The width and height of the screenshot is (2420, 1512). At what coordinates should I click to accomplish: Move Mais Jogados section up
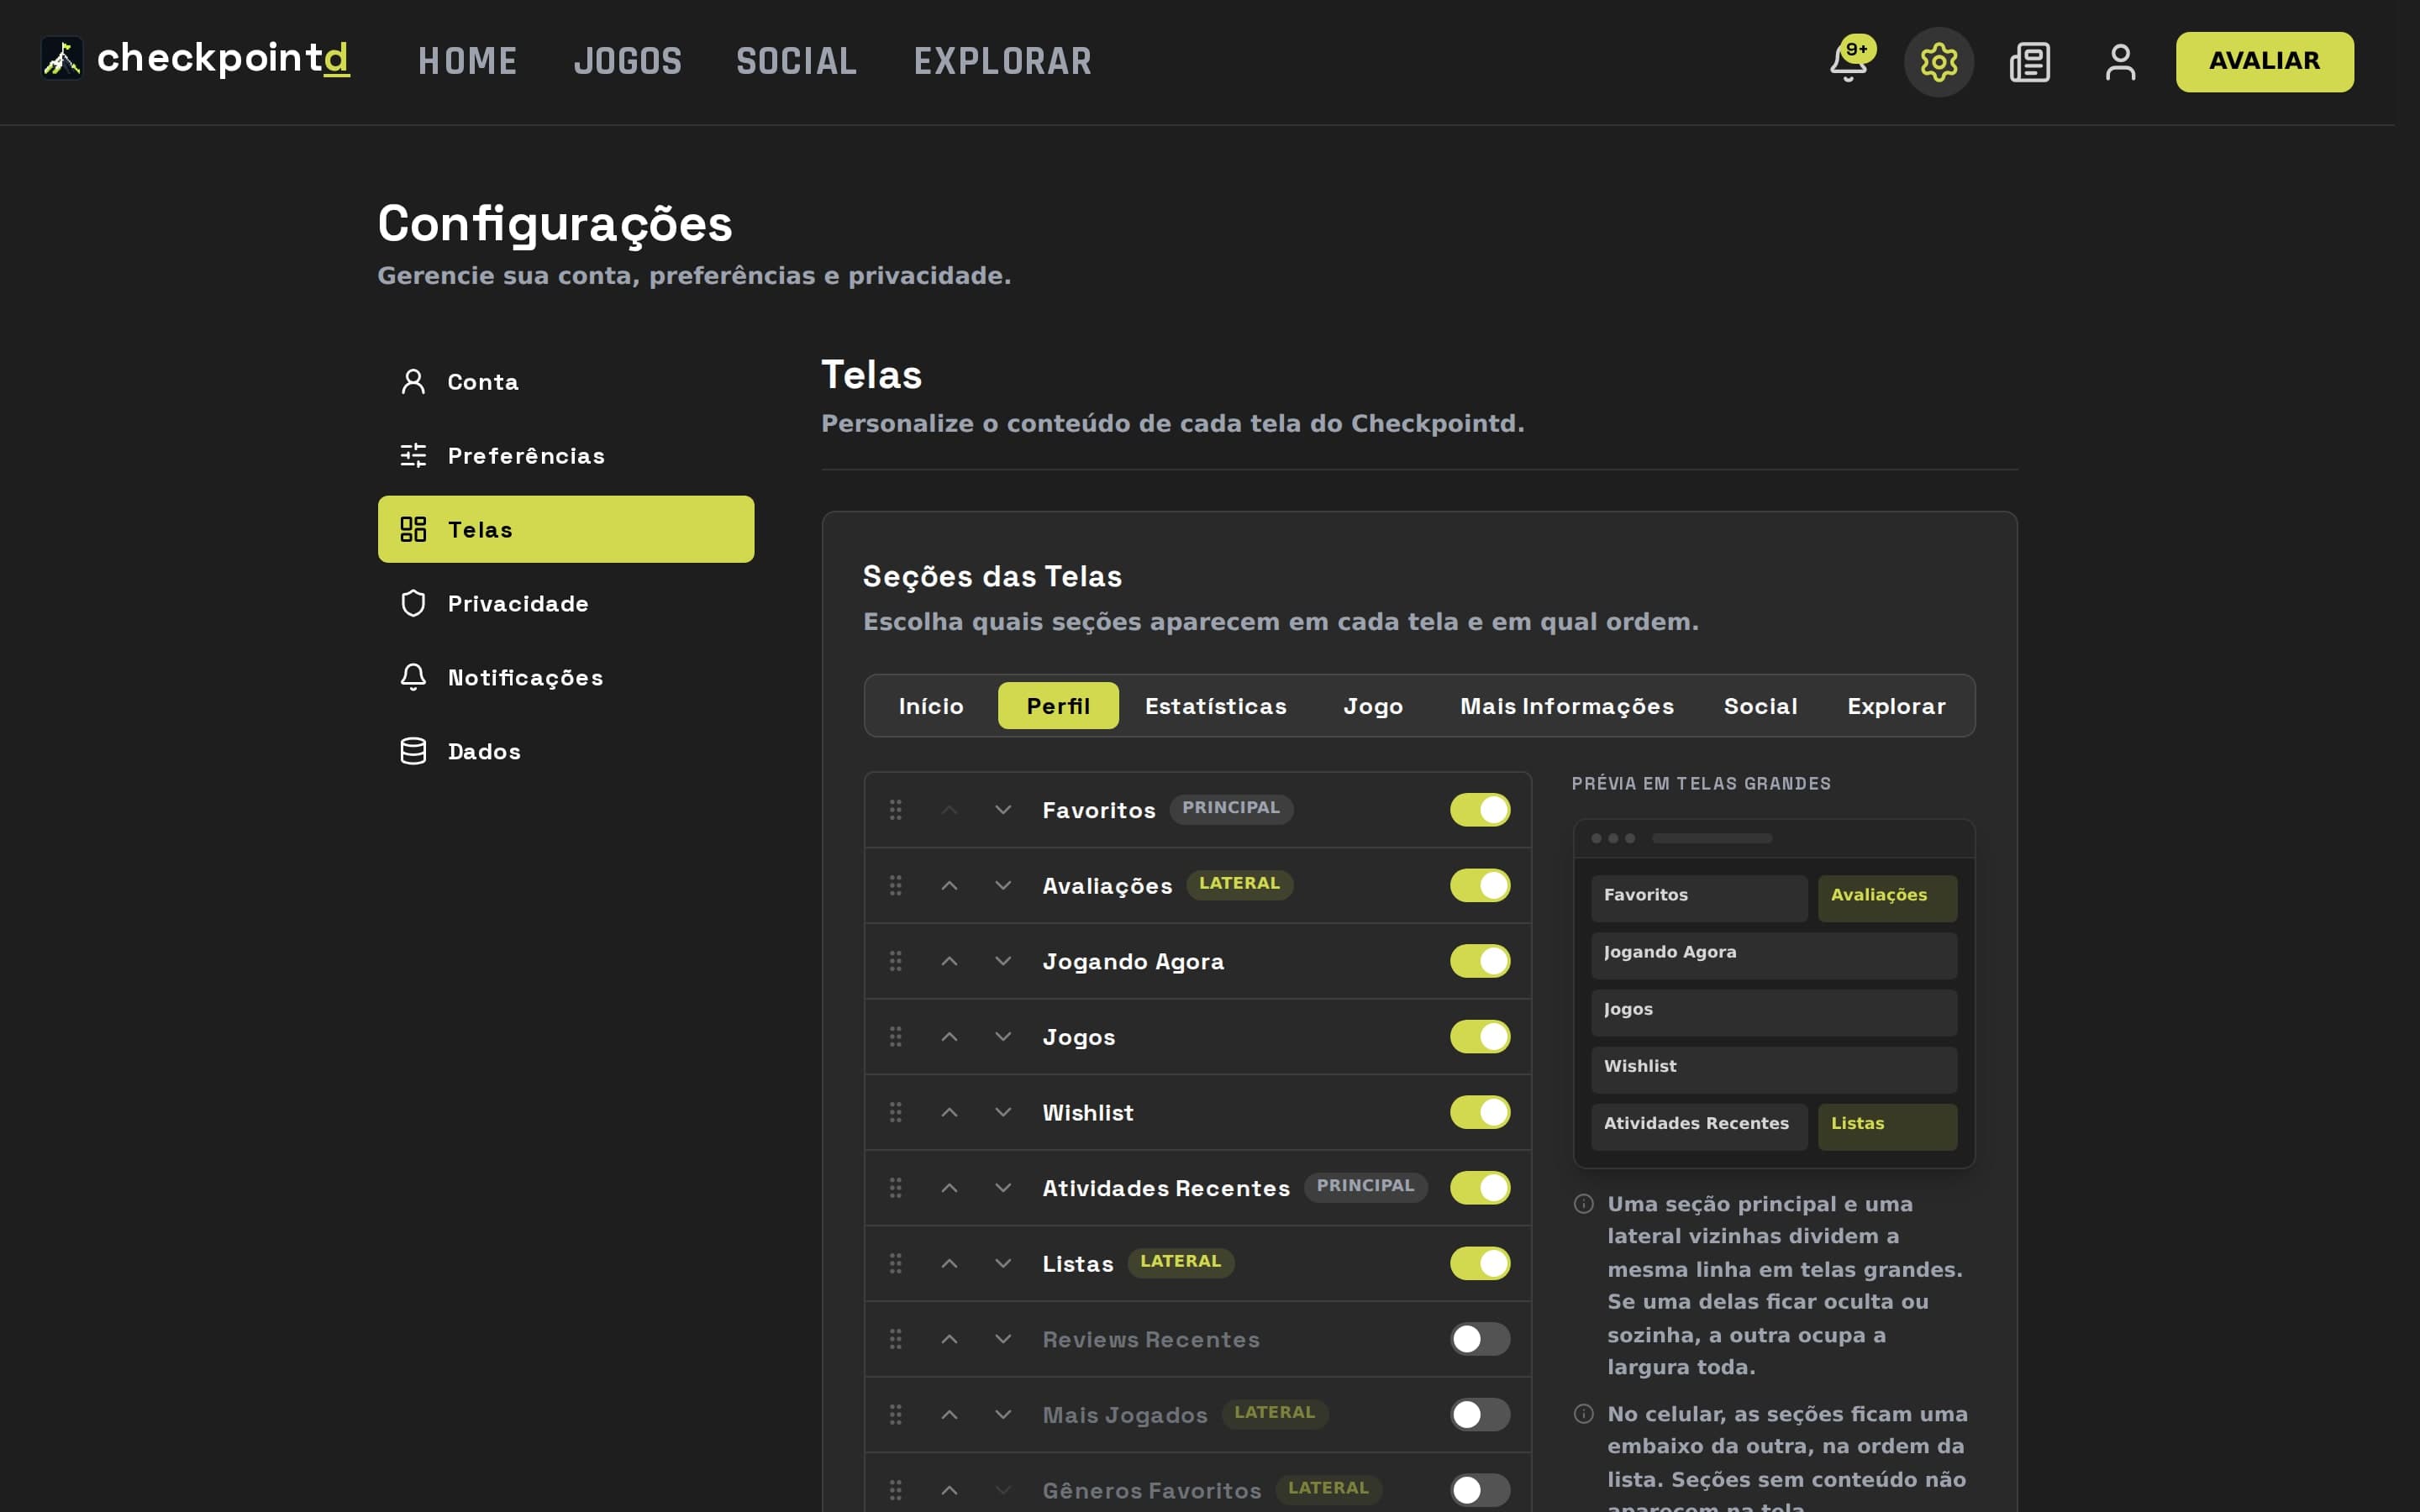(949, 1414)
